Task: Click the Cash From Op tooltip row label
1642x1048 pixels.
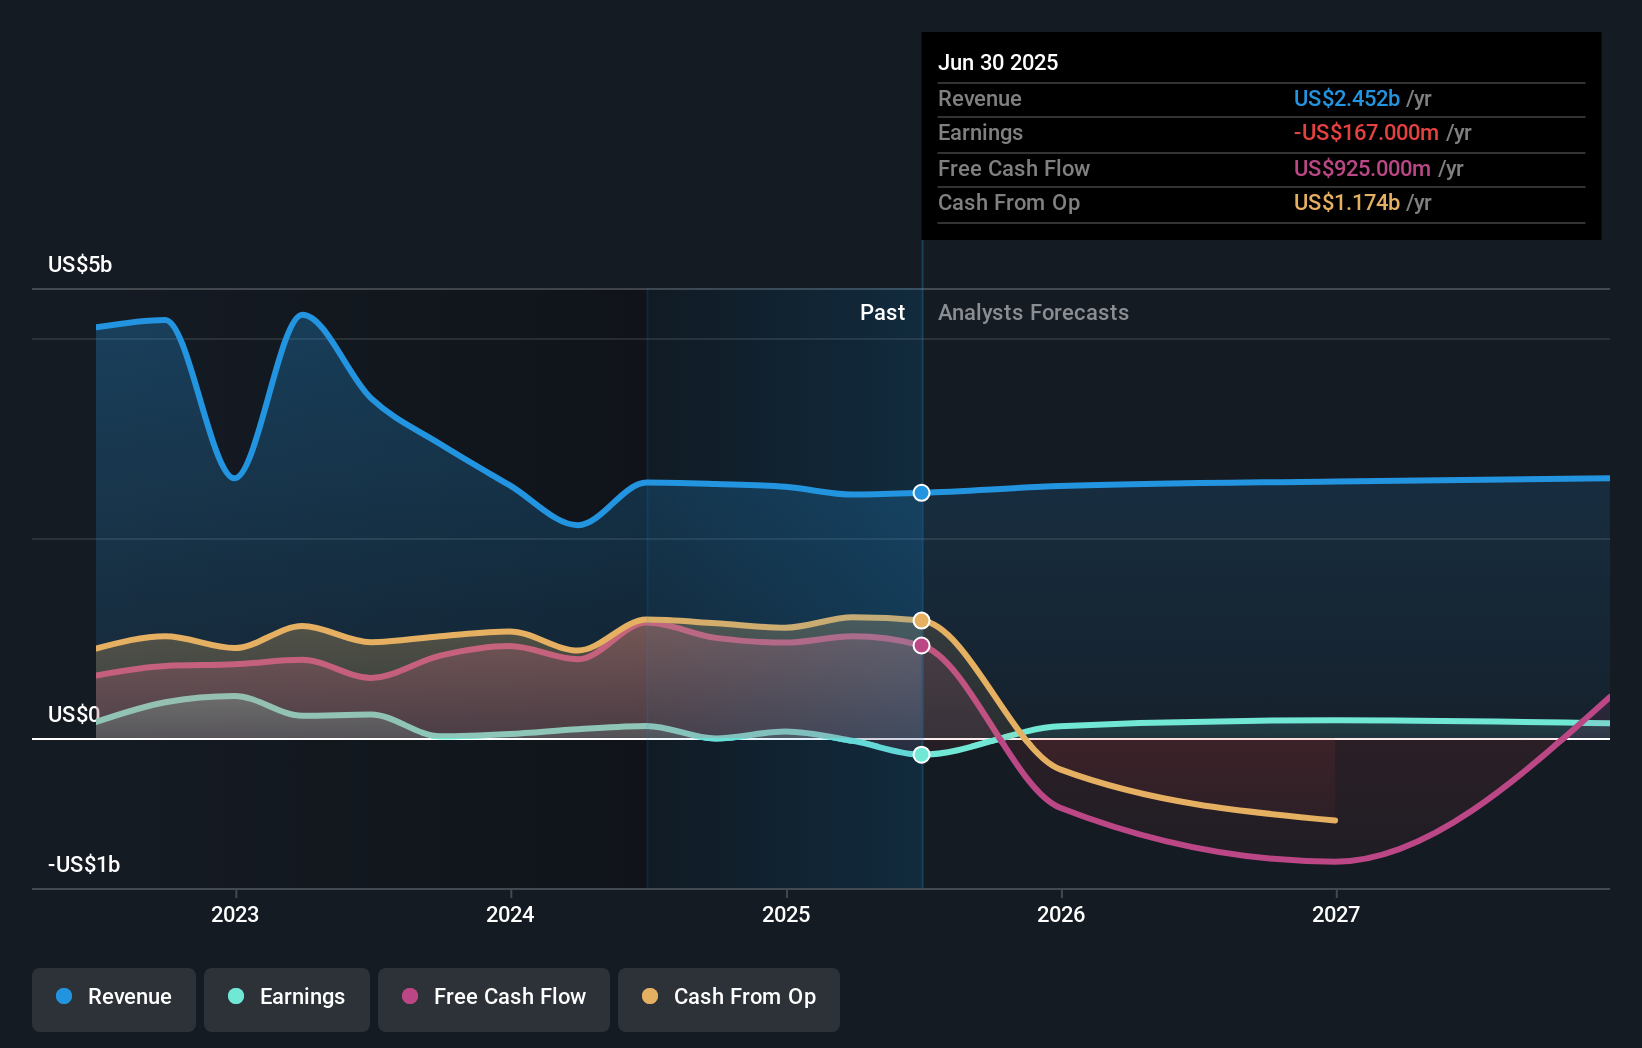Action: point(1009,202)
